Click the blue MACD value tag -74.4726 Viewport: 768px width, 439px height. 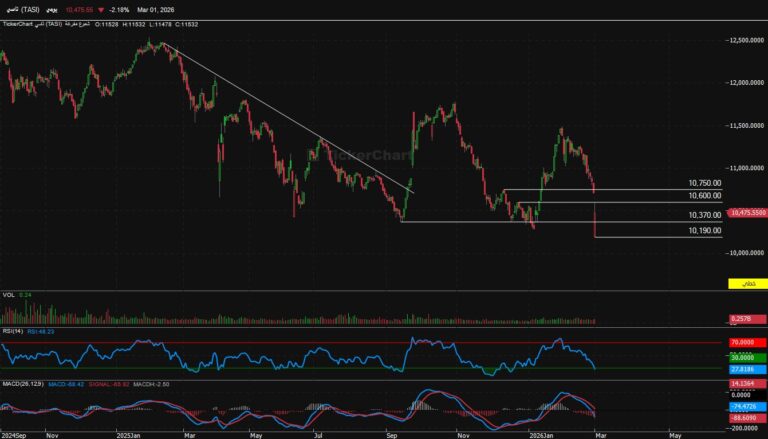tap(746, 408)
